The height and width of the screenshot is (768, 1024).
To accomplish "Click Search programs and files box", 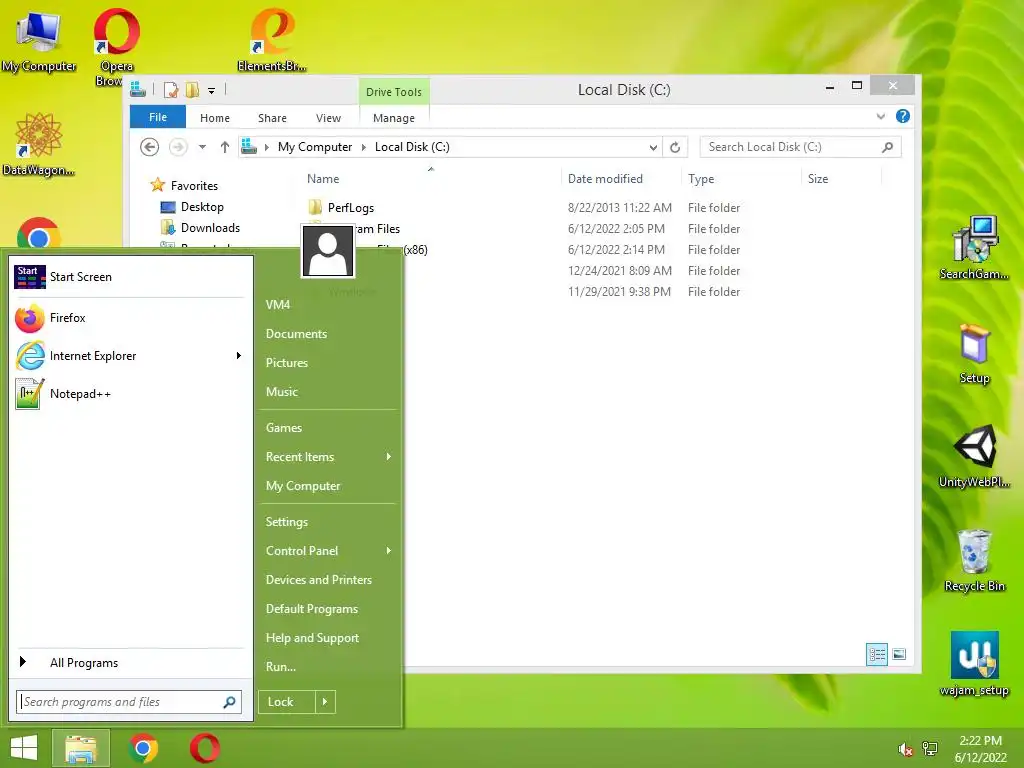I will coord(129,702).
